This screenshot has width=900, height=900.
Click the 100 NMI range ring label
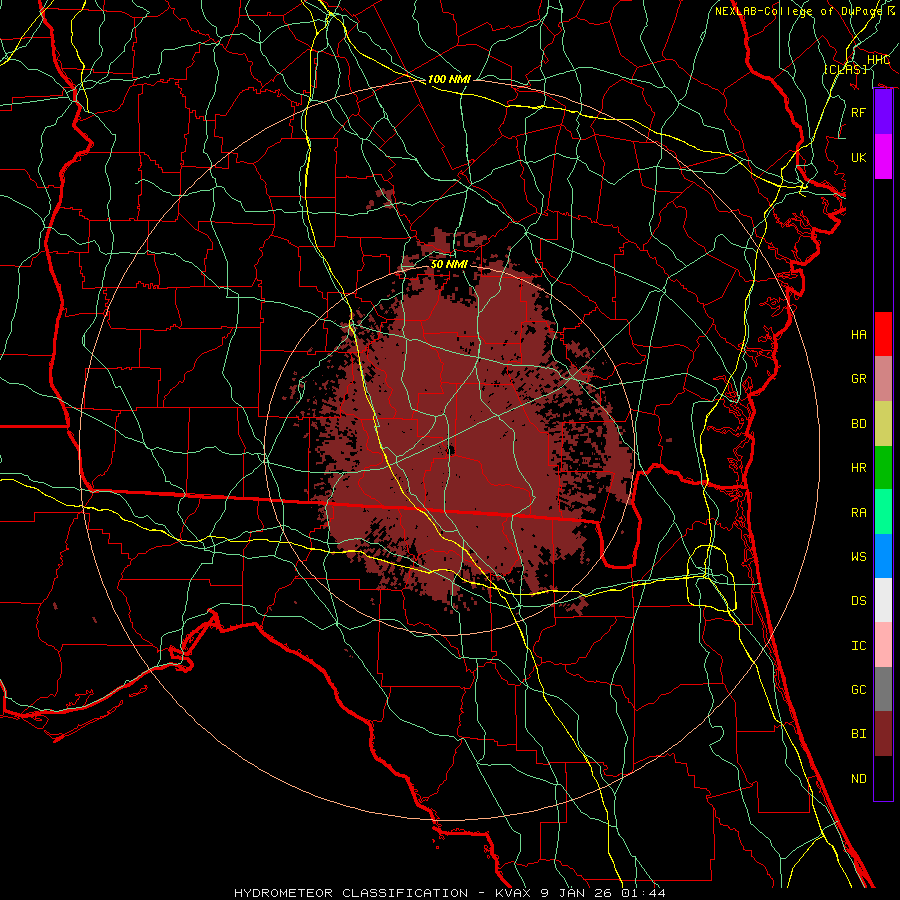tap(449, 79)
